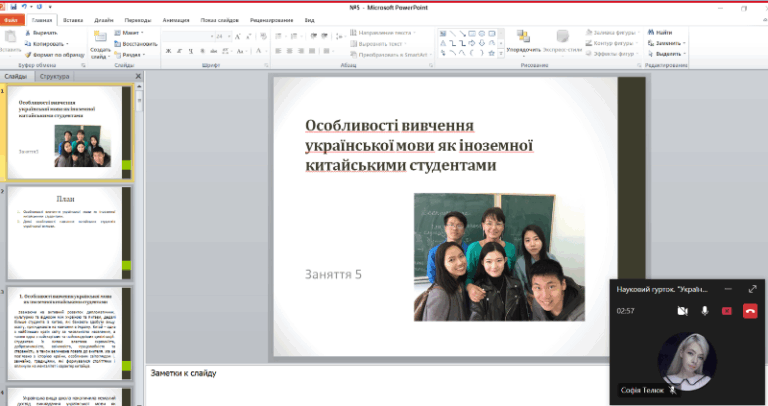This screenshot has height=406, width=768.
Task: Open the Эффекты фигур dropdown
Action: point(613,54)
